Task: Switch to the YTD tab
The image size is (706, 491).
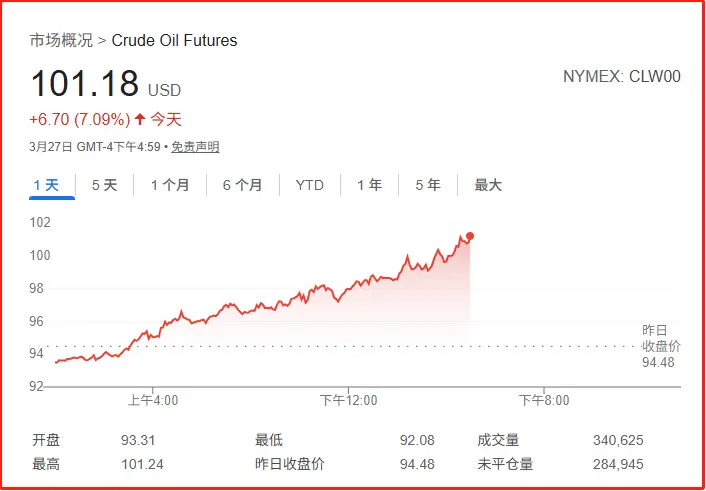Action: pos(310,185)
